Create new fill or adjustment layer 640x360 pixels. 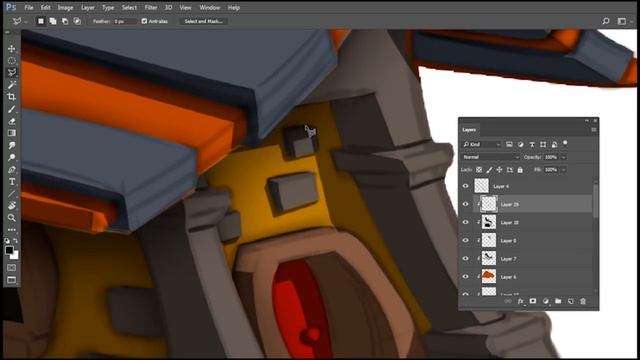[x=546, y=301]
